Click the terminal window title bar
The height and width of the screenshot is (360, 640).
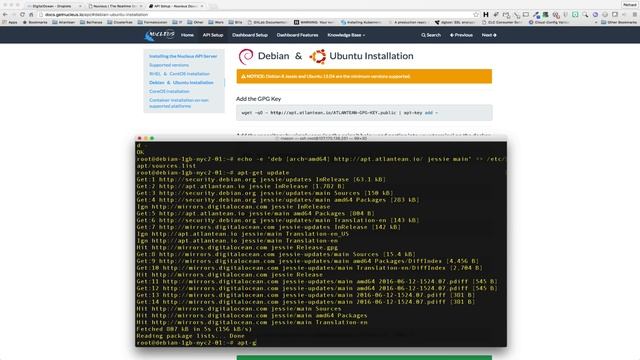(x=321, y=138)
